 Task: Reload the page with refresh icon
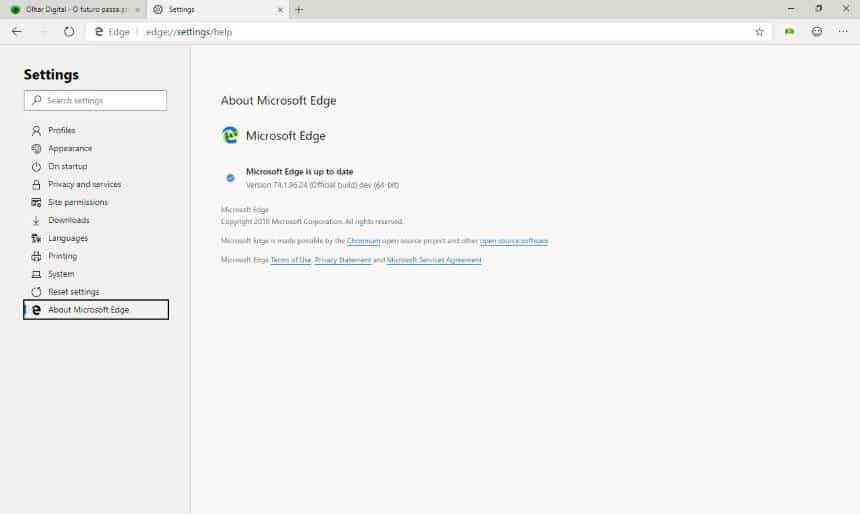pyautogui.click(x=69, y=32)
